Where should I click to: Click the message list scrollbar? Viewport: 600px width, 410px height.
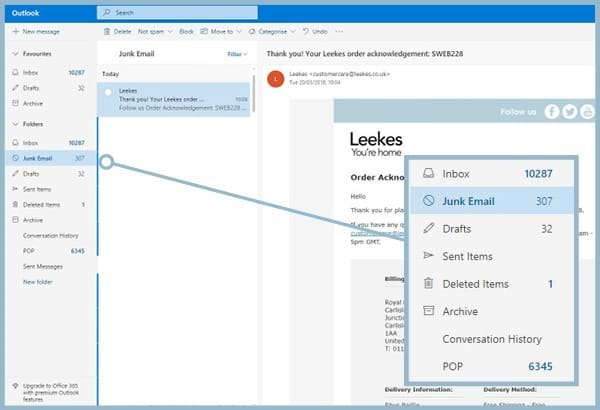click(x=253, y=94)
